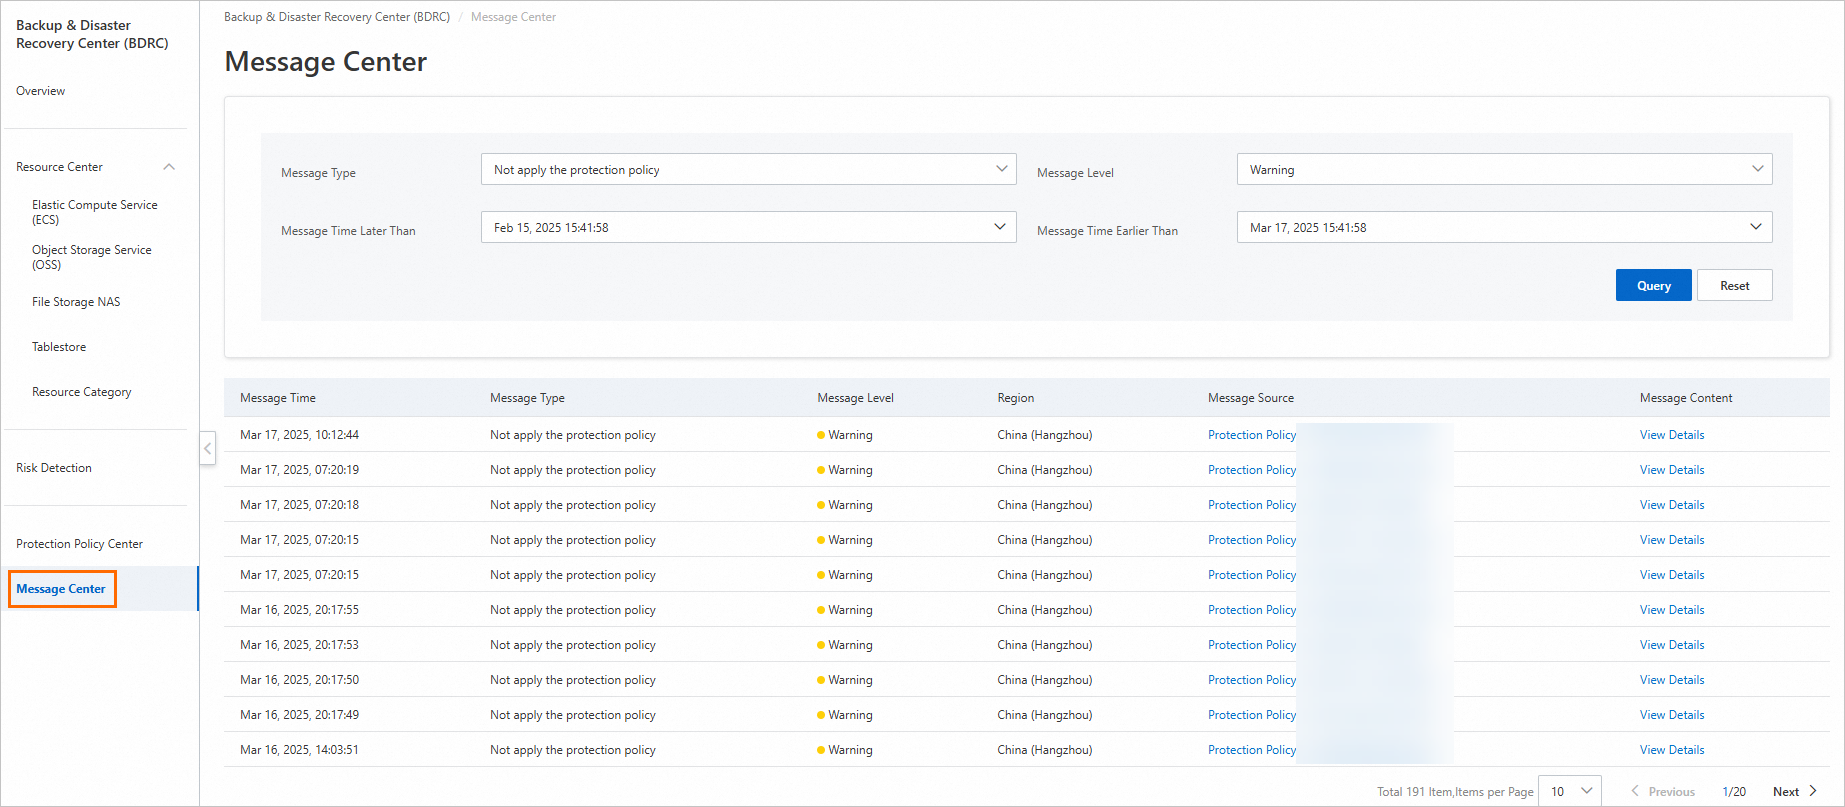The height and width of the screenshot is (807, 1845).
Task: Click the Query button
Action: [x=1653, y=286]
